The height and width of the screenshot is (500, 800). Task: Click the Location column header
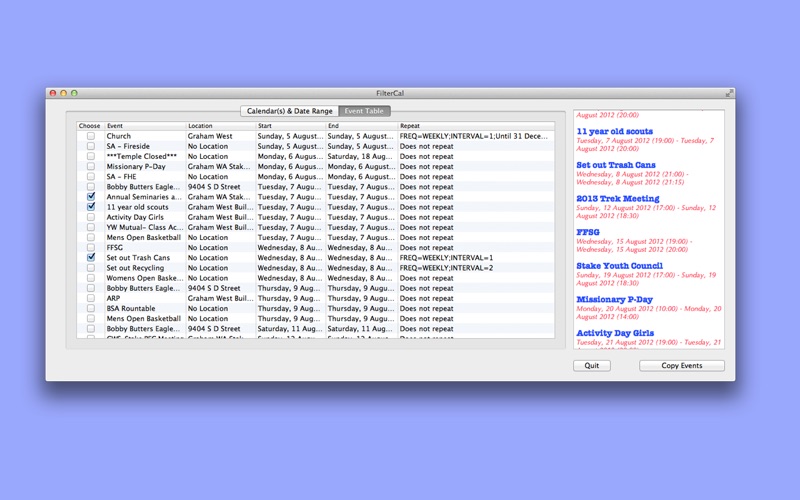[220, 126]
